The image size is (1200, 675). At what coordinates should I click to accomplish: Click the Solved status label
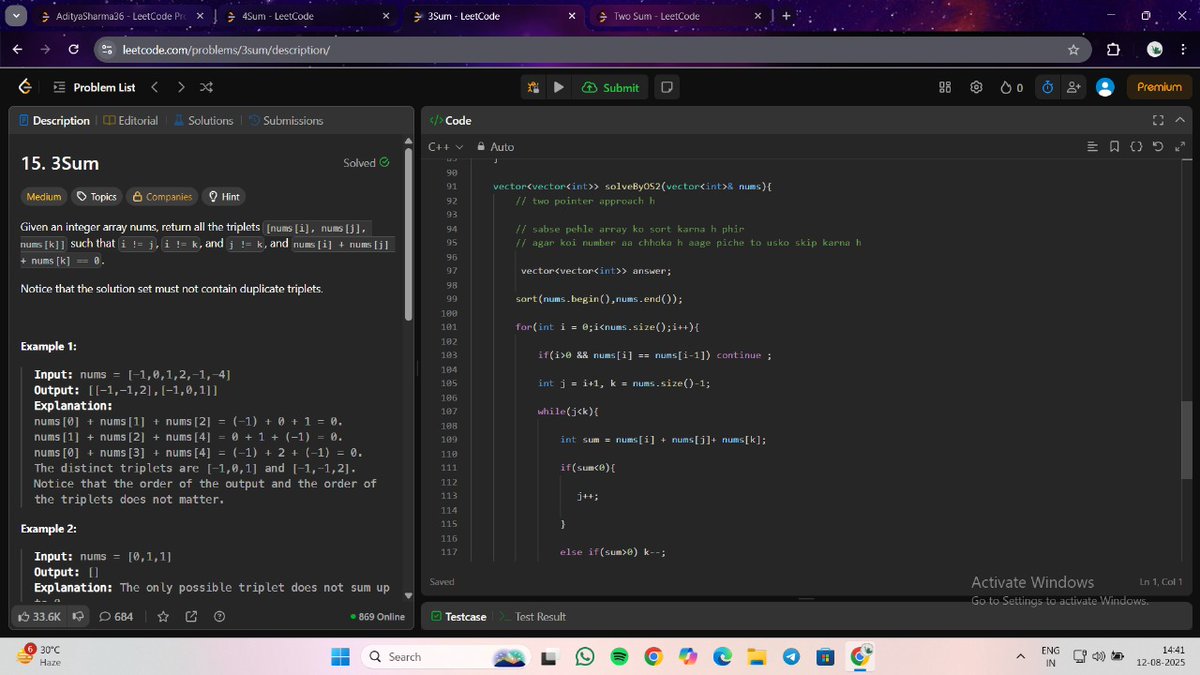(366, 163)
